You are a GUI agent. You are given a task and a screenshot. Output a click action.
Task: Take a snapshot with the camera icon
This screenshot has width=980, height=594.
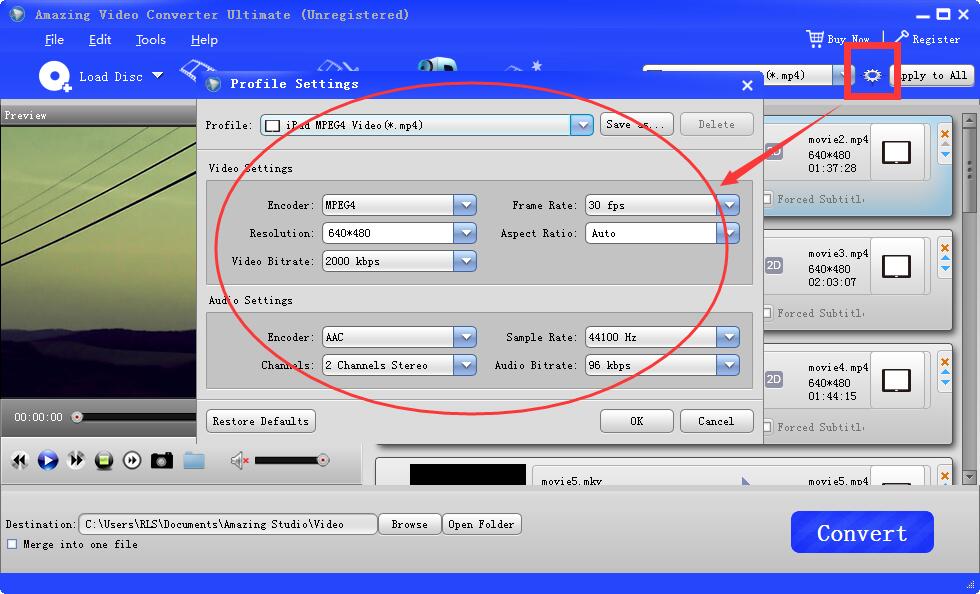pyautogui.click(x=162, y=461)
